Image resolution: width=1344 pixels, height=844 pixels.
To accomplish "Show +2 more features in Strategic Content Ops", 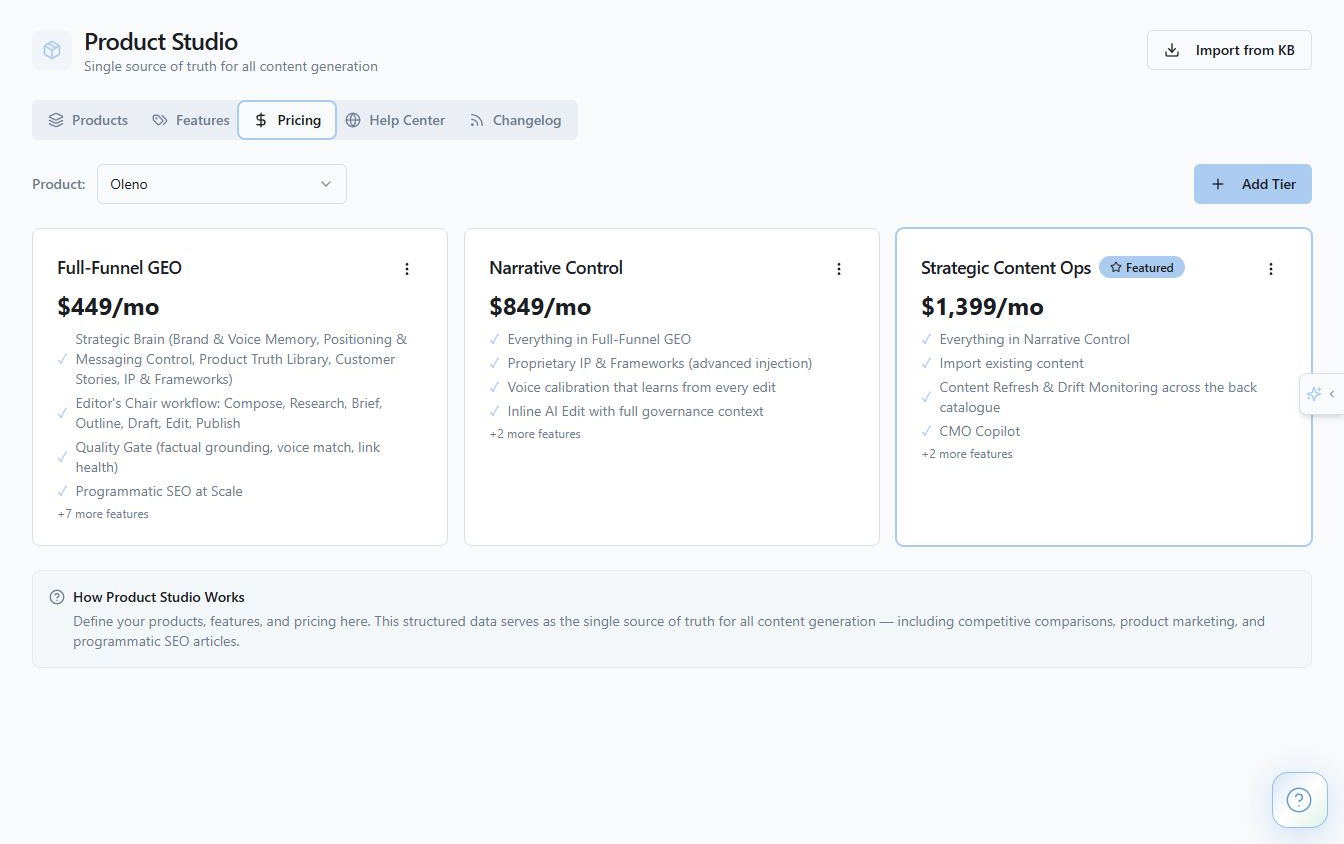I will (x=967, y=454).
